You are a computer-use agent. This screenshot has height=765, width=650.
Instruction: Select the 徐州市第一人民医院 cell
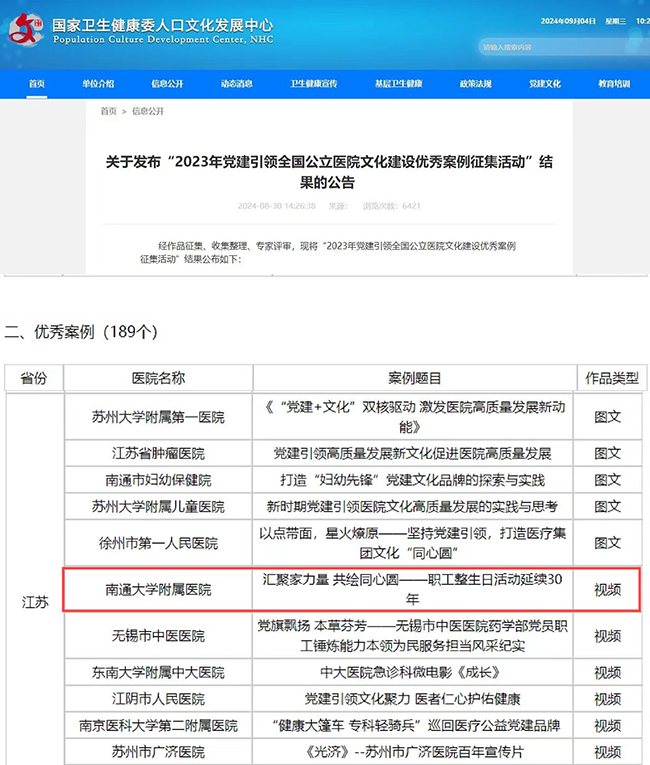(158, 543)
